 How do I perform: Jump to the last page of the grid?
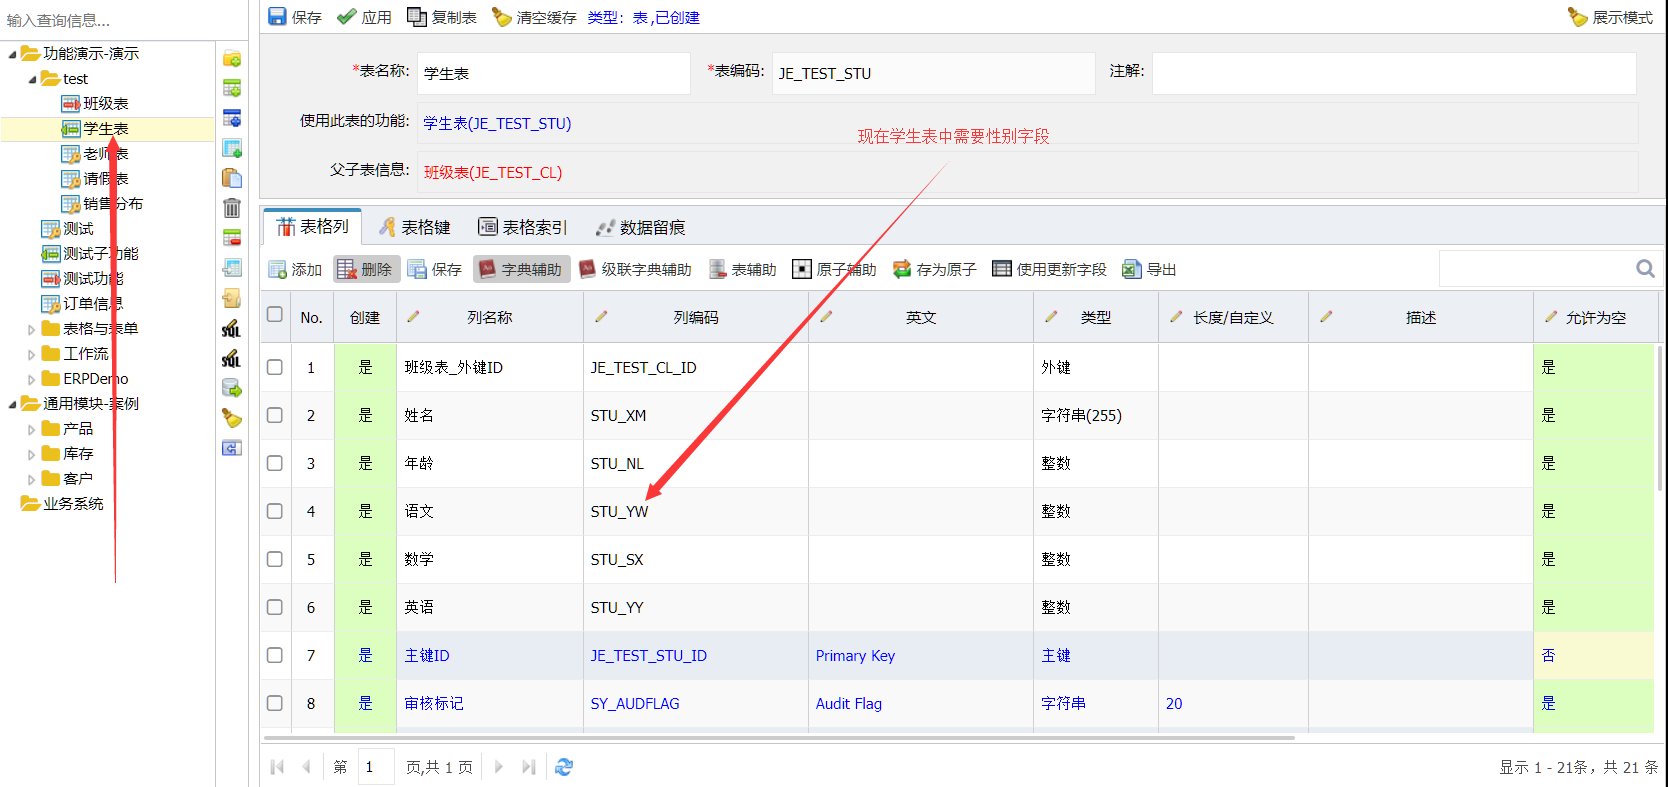529,767
